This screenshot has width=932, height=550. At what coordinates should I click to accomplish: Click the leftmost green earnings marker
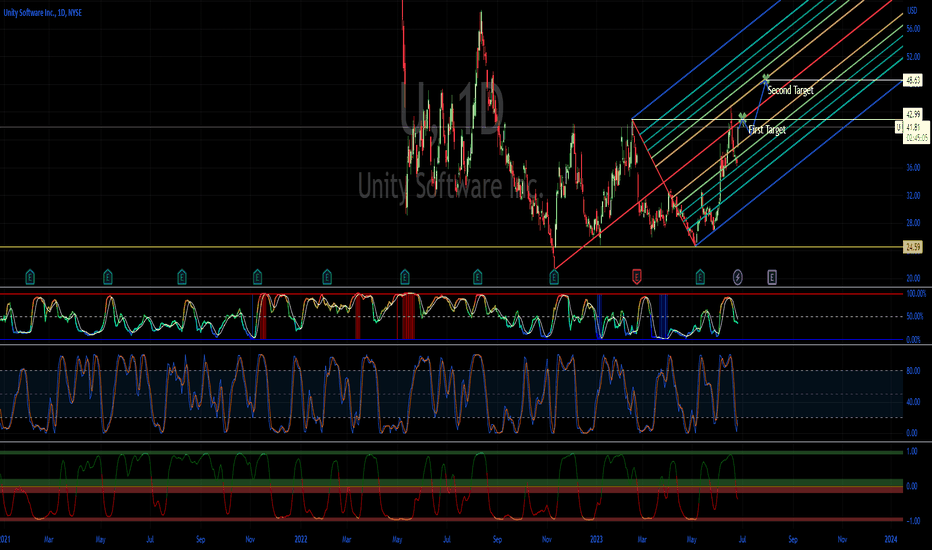pyautogui.click(x=30, y=276)
